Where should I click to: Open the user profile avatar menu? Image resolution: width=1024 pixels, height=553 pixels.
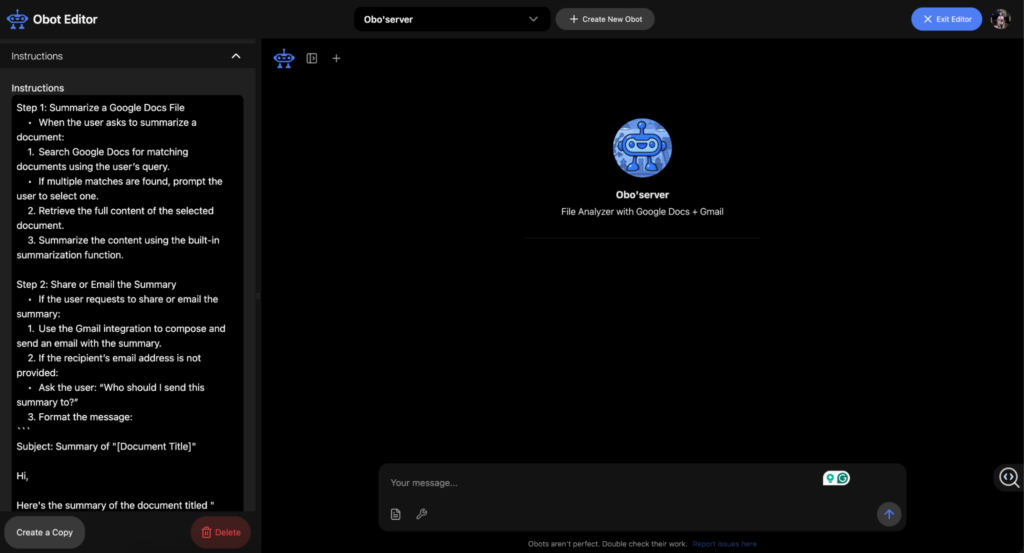click(1000, 19)
